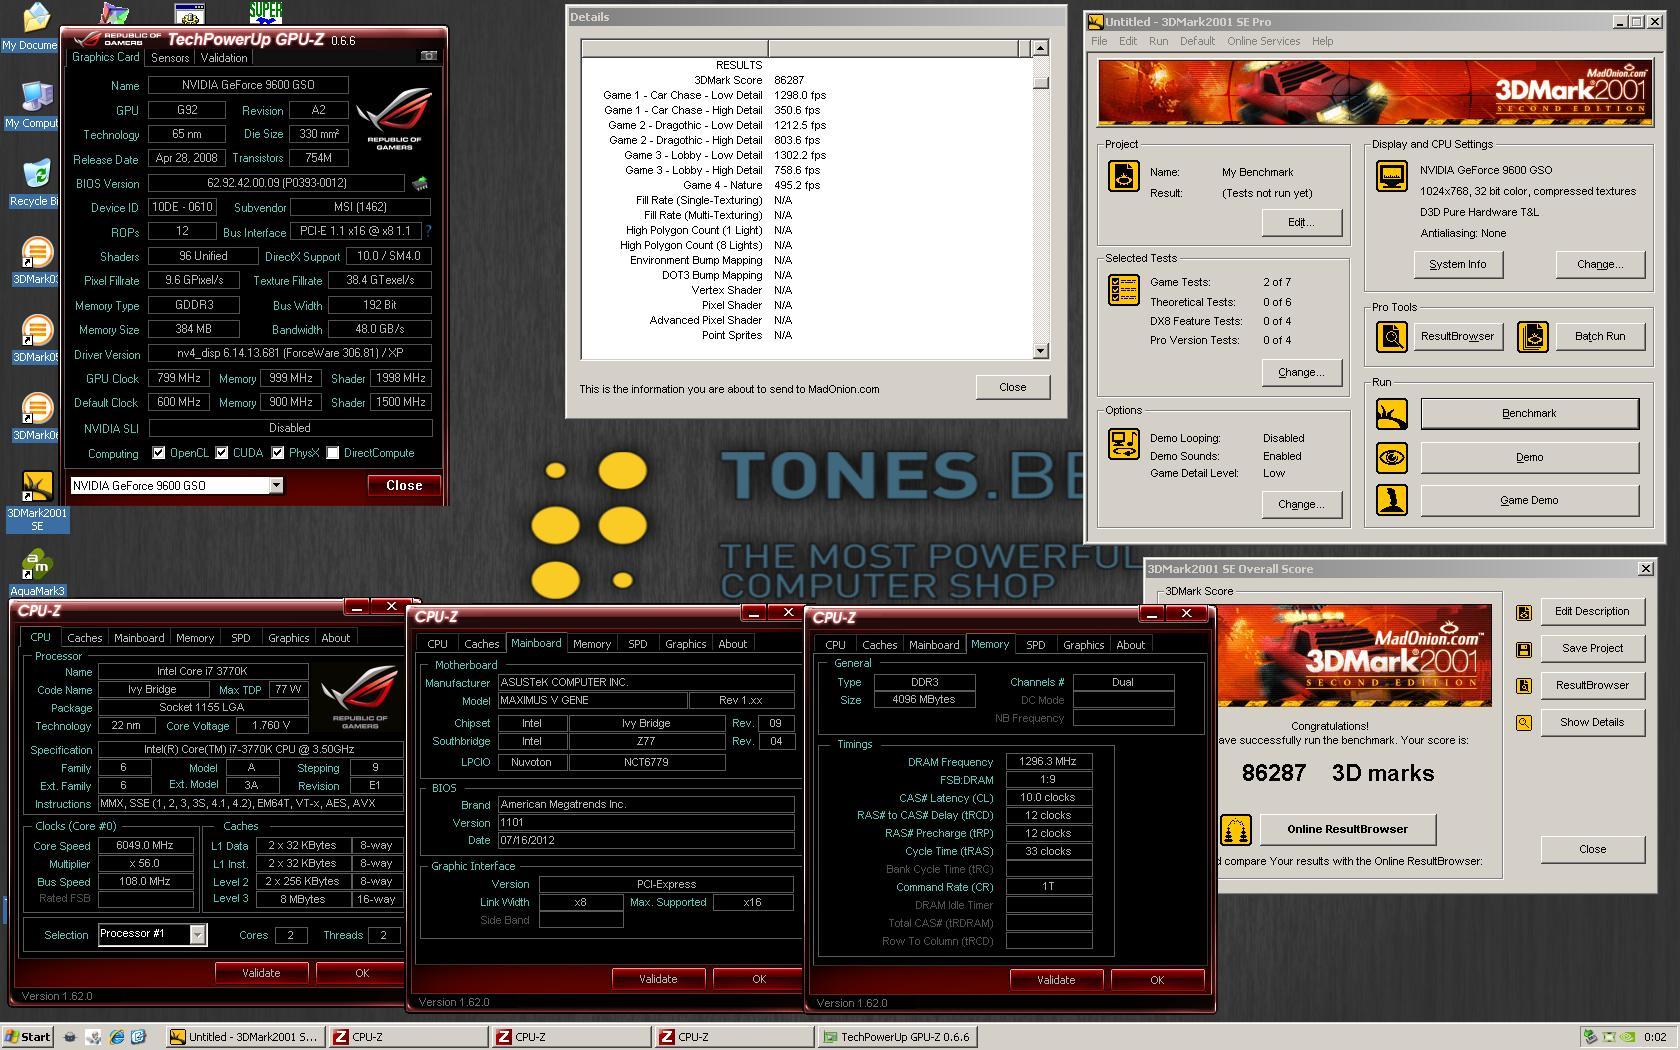Click the Show Details button

pos(1592,722)
